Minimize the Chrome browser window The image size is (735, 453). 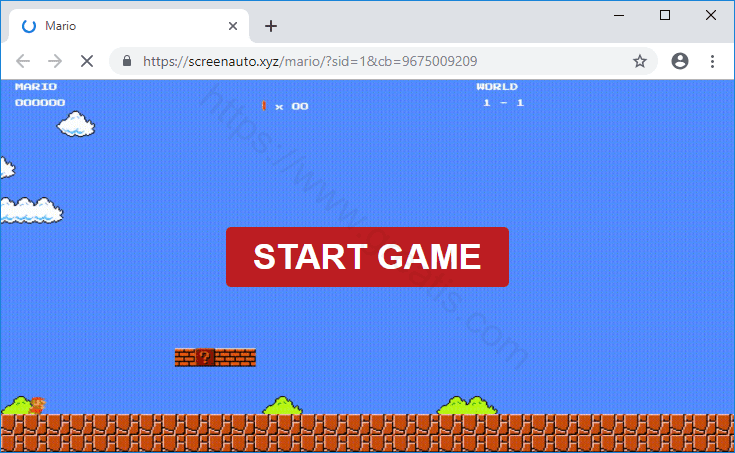(x=620, y=15)
